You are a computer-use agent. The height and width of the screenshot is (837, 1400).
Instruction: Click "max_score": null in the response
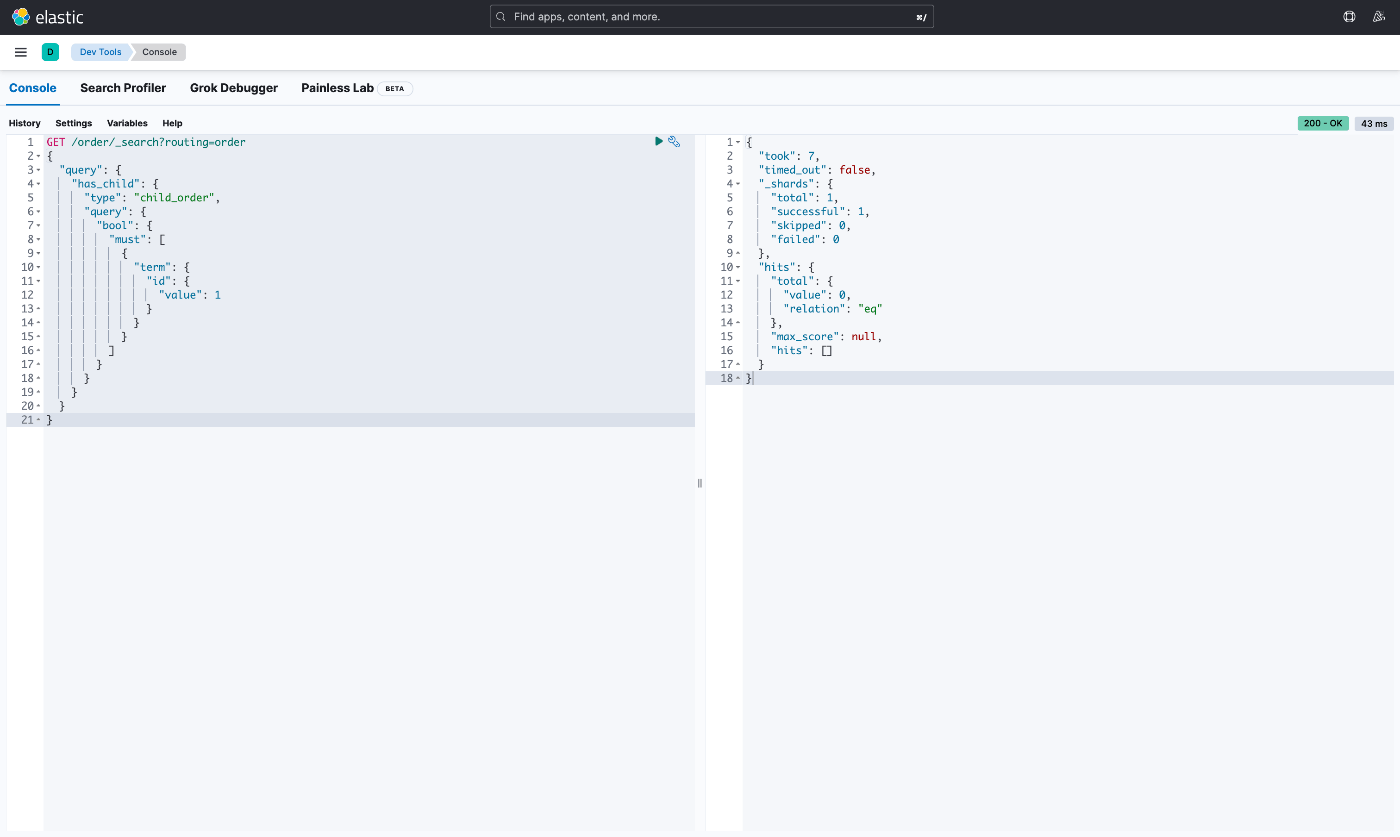tap(826, 337)
